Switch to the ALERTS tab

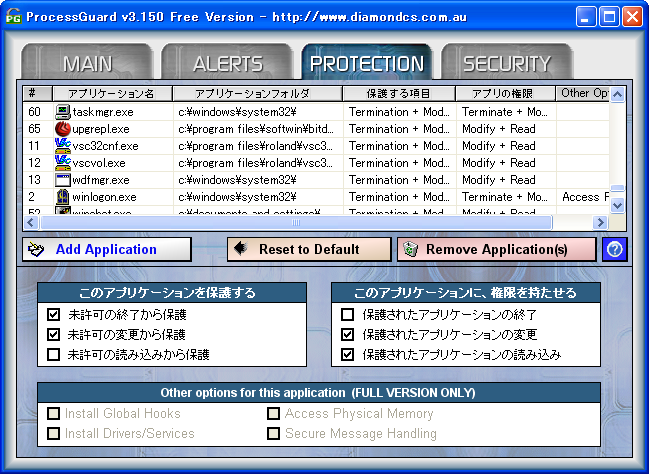click(228, 62)
